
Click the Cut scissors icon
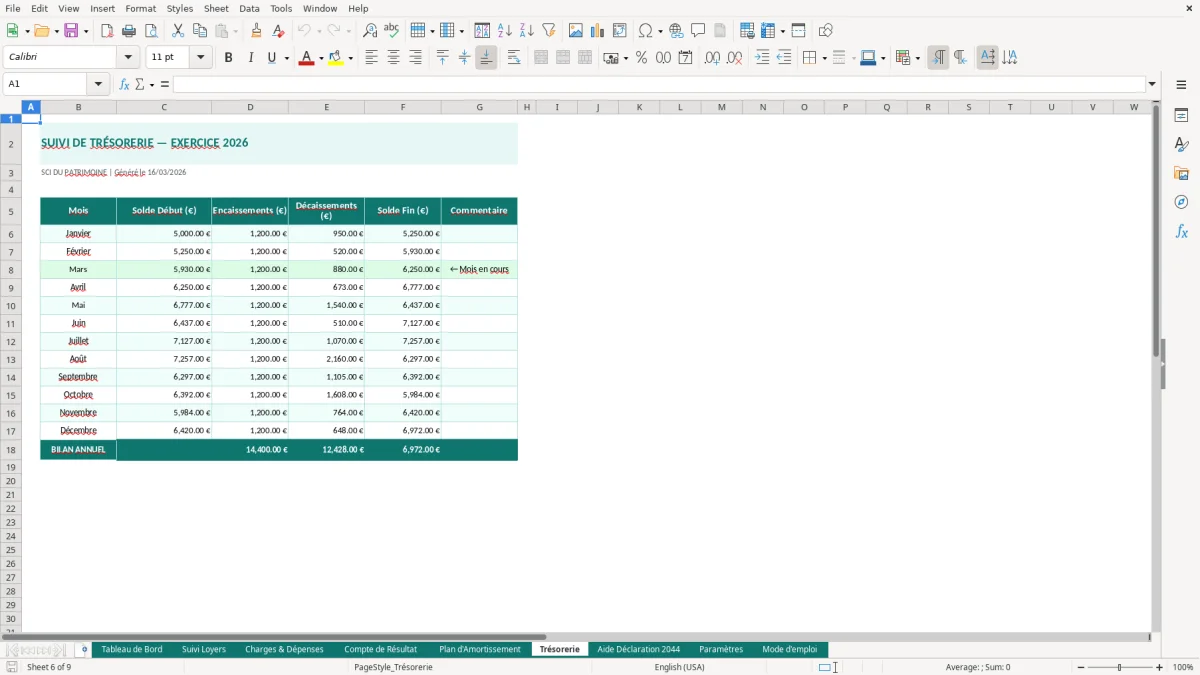(178, 31)
